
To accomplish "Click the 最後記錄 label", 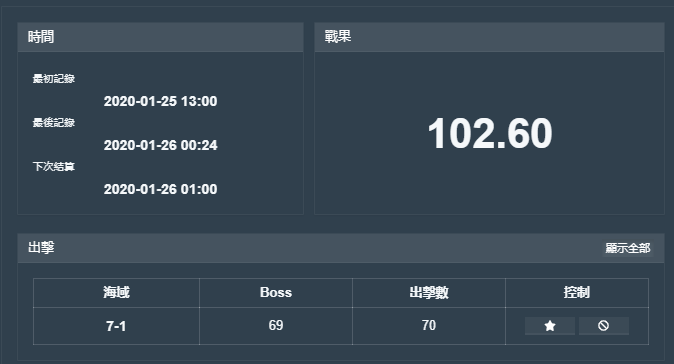I will pyautogui.click(x=54, y=122).
